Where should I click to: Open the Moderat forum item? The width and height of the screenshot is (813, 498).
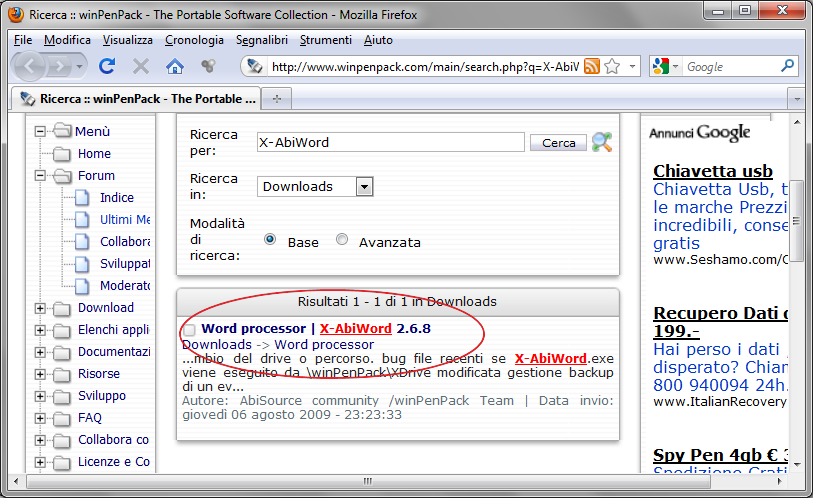125,285
